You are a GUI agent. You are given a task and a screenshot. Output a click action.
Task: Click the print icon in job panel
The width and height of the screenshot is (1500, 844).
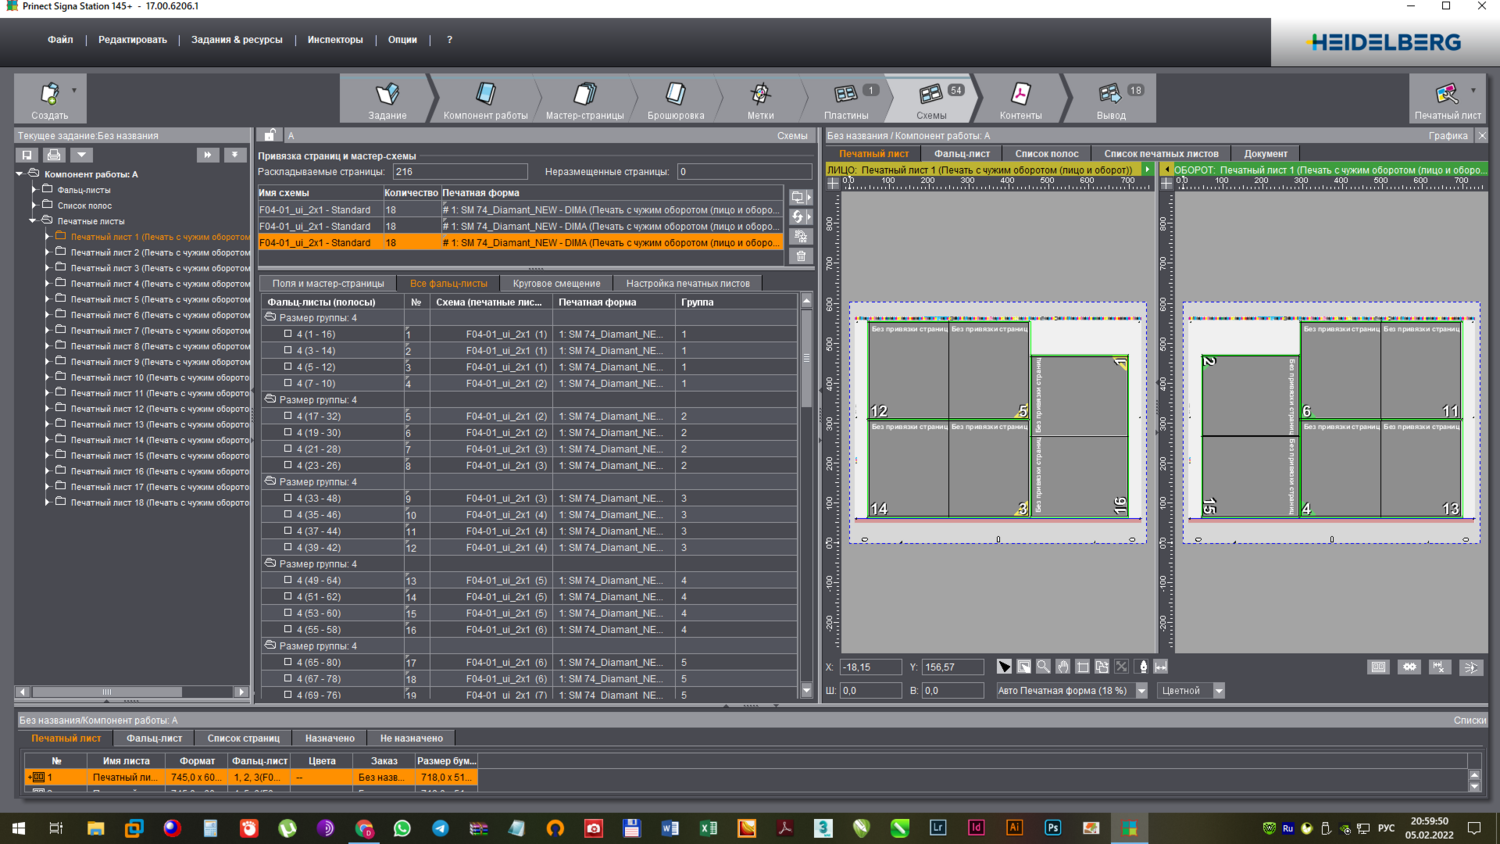click(54, 155)
